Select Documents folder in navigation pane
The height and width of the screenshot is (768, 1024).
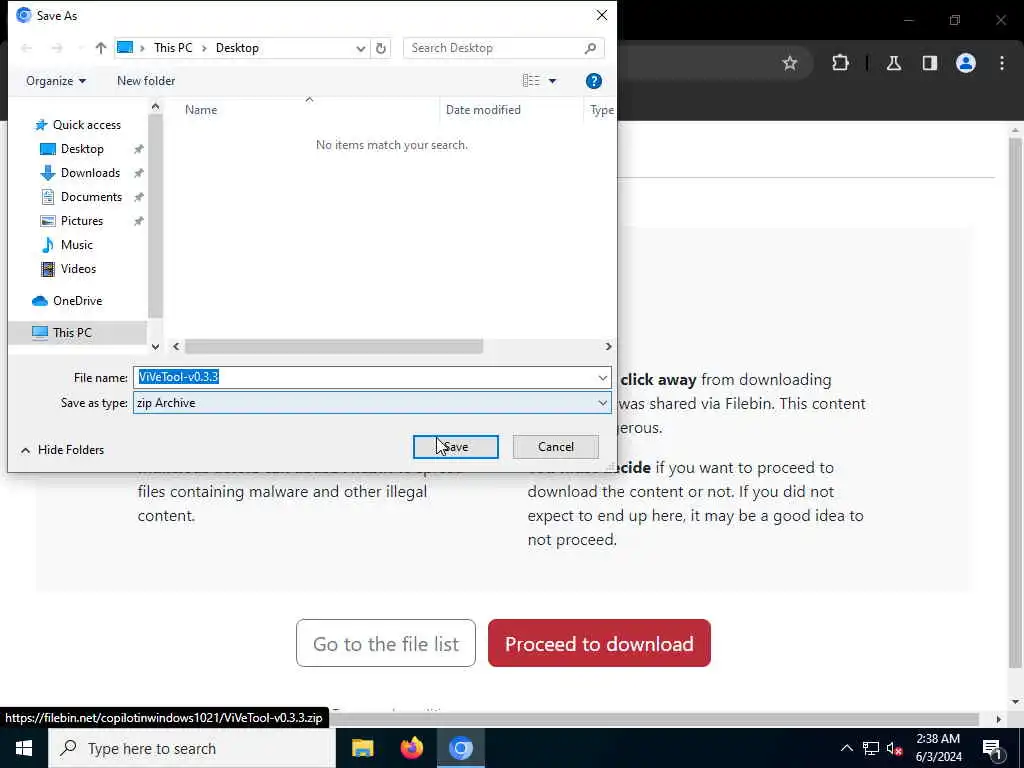[91, 197]
